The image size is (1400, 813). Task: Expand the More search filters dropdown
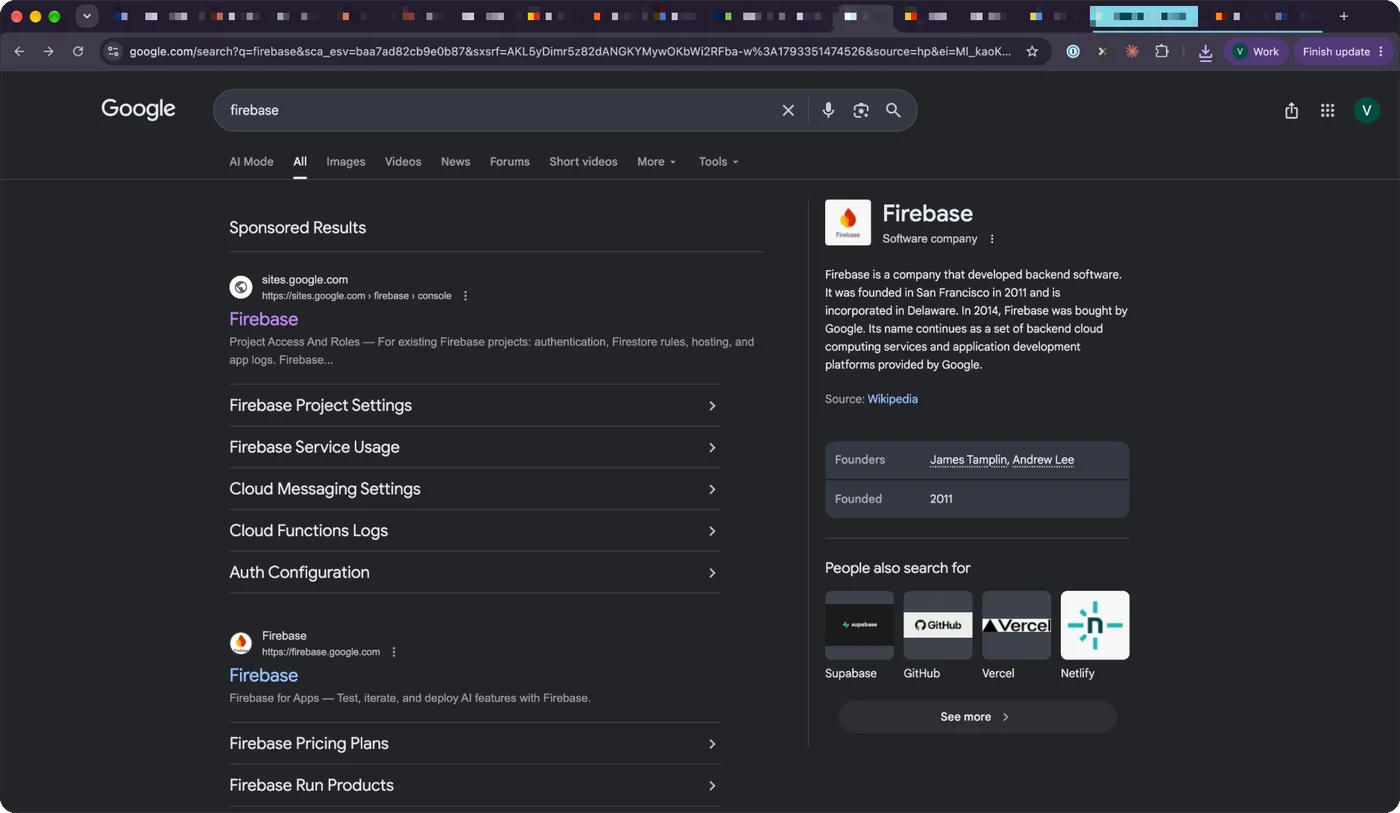coord(657,161)
